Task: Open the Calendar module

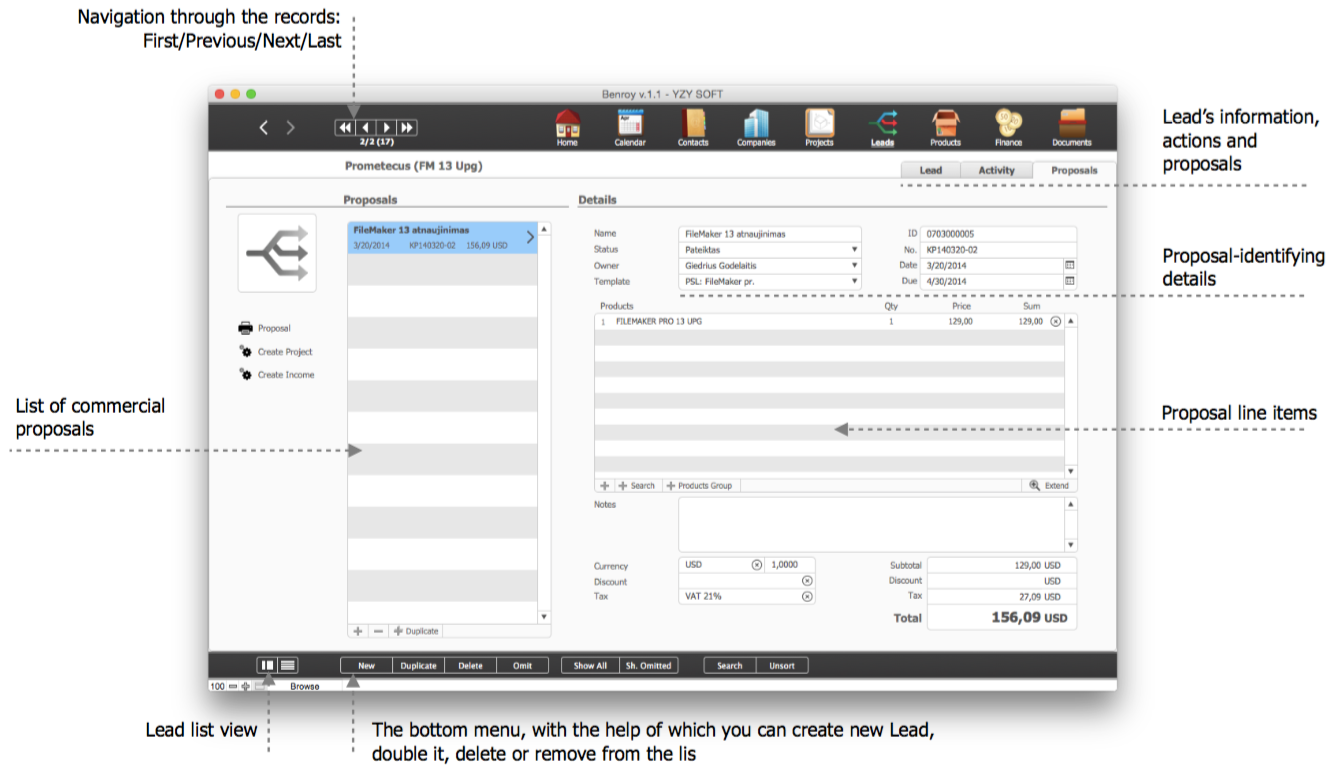Action: 630,125
